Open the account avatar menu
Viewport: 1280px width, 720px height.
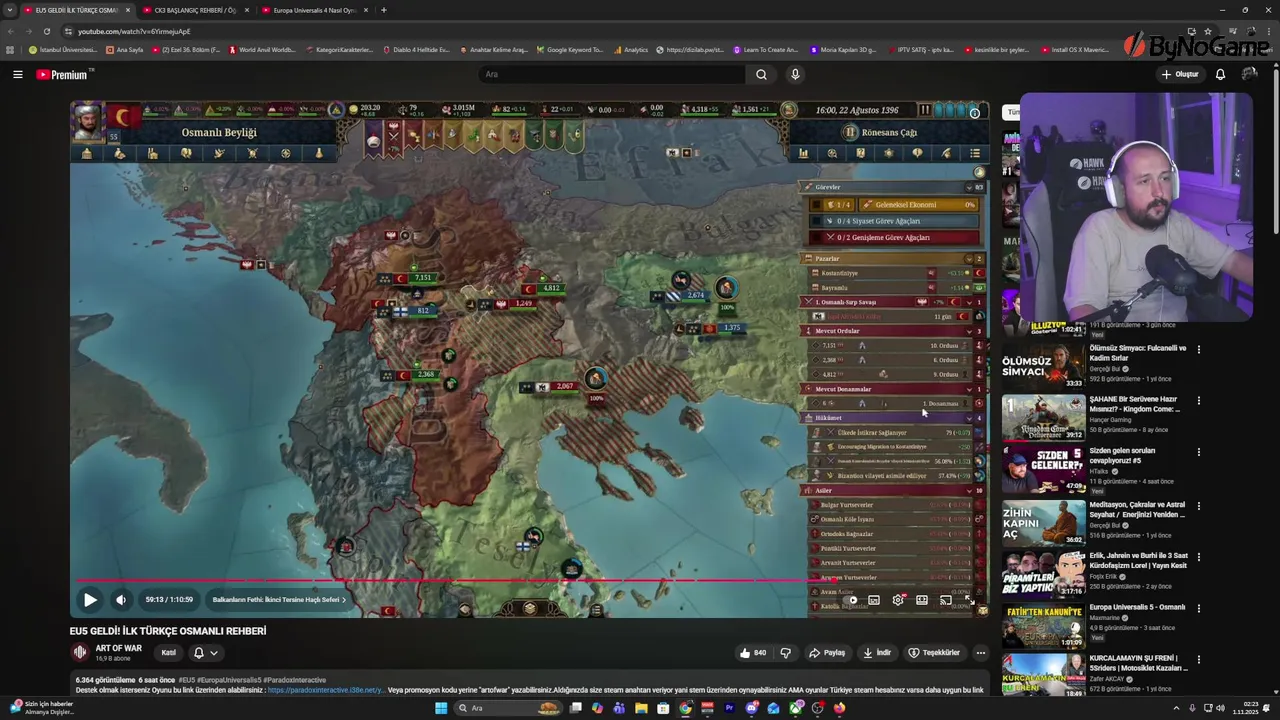[x=1249, y=74]
